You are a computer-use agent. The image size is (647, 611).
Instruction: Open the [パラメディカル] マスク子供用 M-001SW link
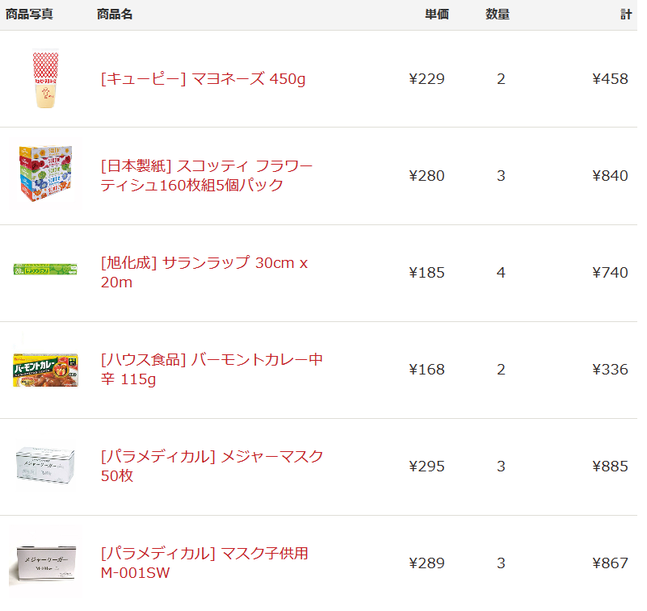pyautogui.click(x=204, y=563)
